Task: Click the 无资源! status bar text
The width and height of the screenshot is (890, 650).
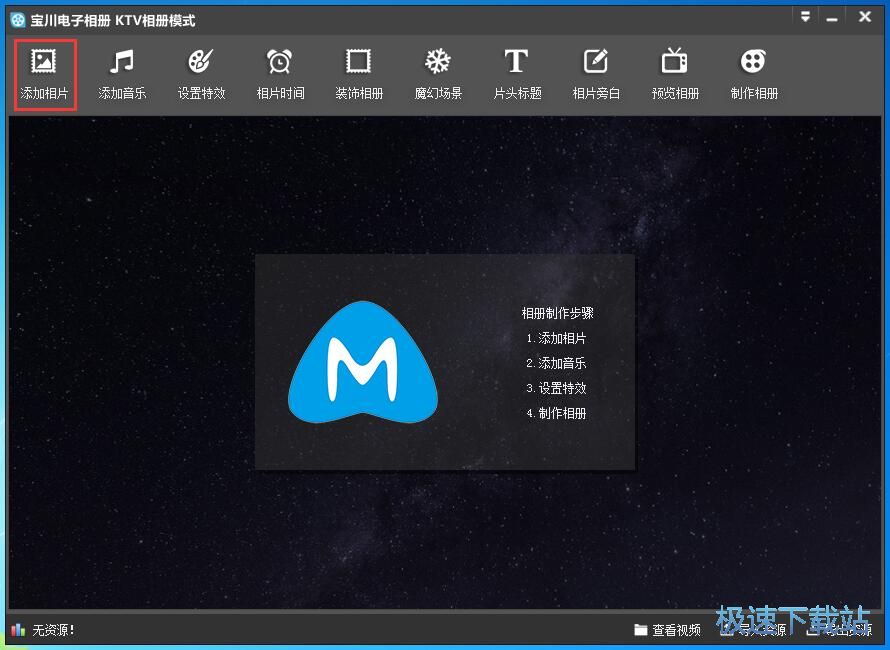Action: click(53, 630)
